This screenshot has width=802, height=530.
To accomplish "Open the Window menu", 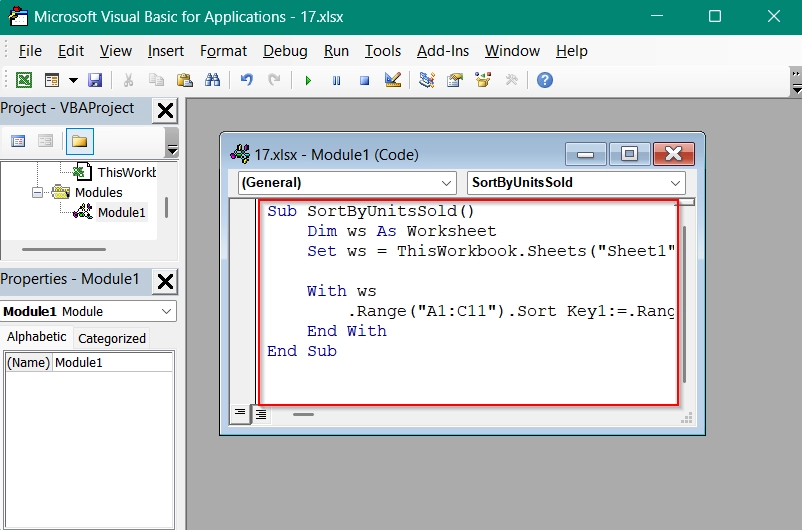I will (512, 51).
